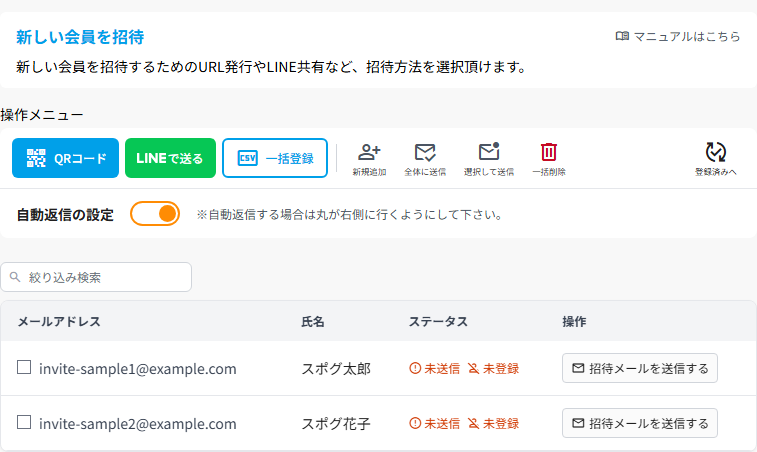
Task: Click the name スポグ花子
Action: pos(336,424)
